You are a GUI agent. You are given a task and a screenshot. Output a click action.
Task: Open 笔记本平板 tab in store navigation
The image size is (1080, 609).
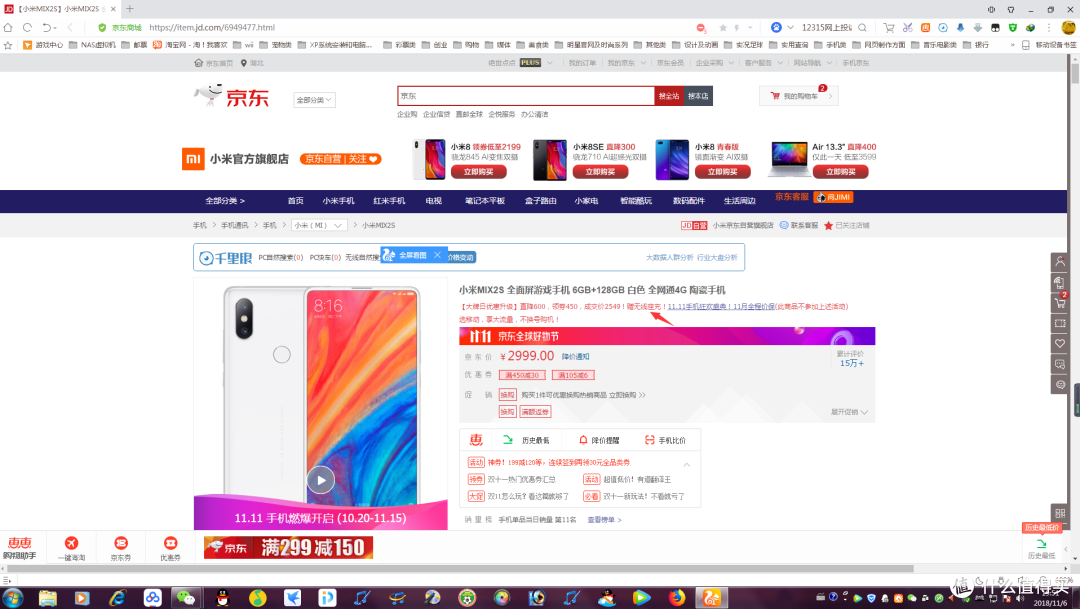tap(485, 200)
